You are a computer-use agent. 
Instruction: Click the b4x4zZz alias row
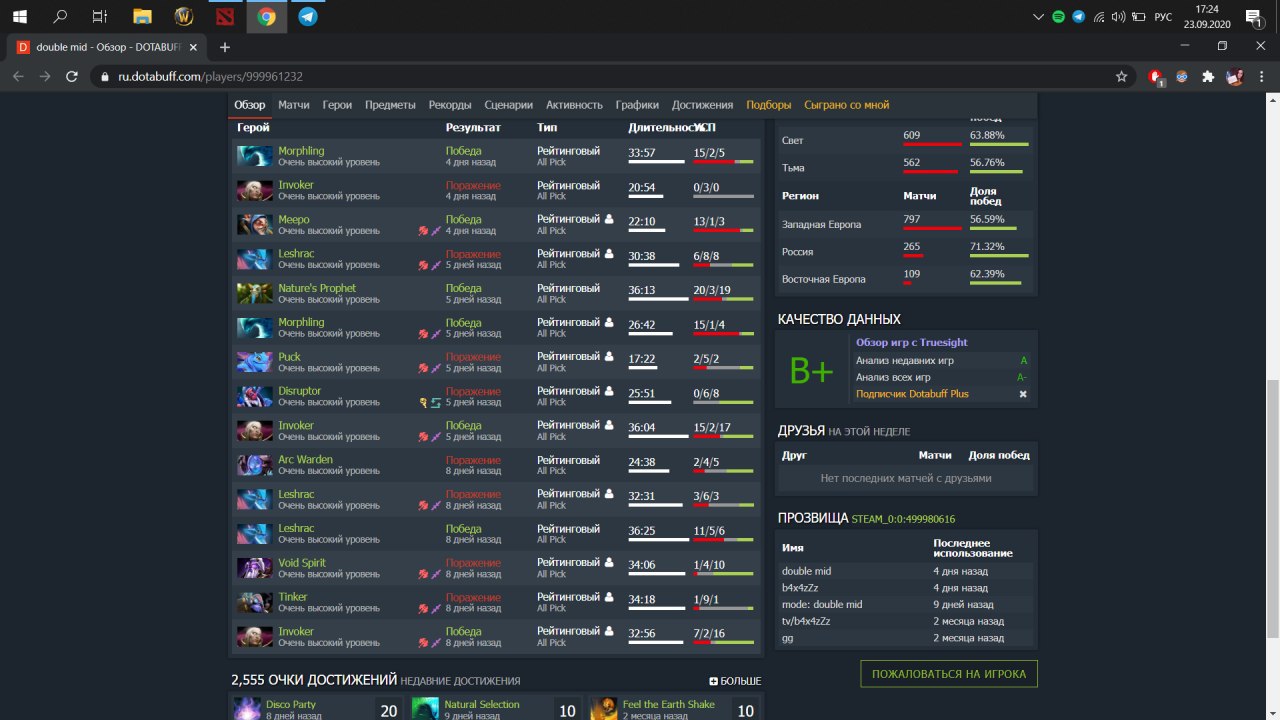coord(906,588)
